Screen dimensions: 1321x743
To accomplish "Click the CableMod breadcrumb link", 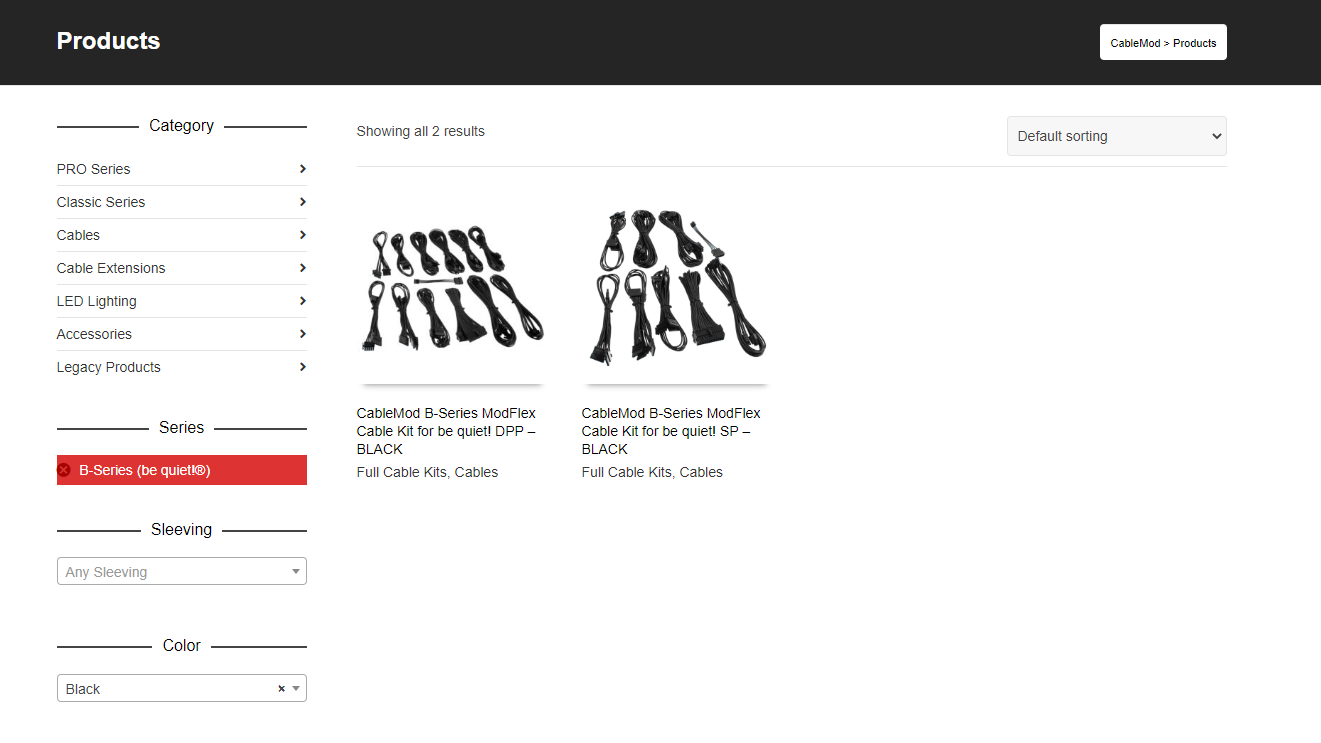I will click(x=1135, y=43).
